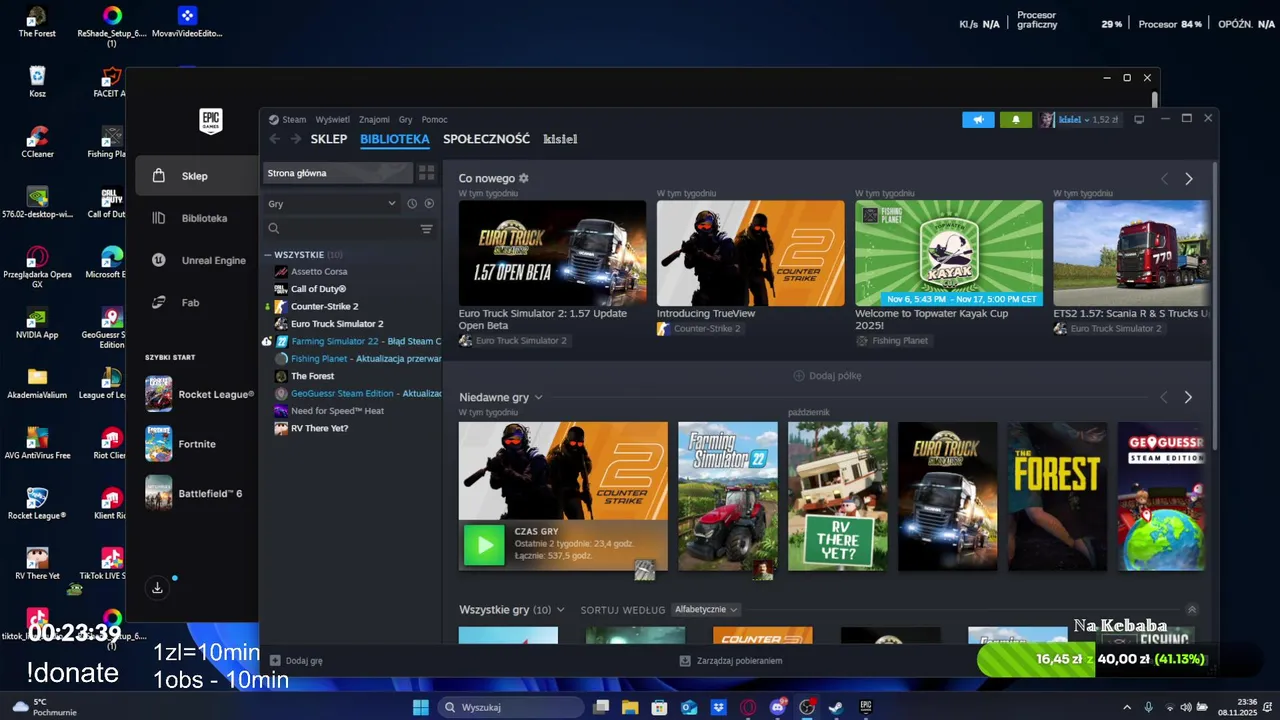Select Need for Speed Heat in list
1280x720 pixels.
(336, 411)
